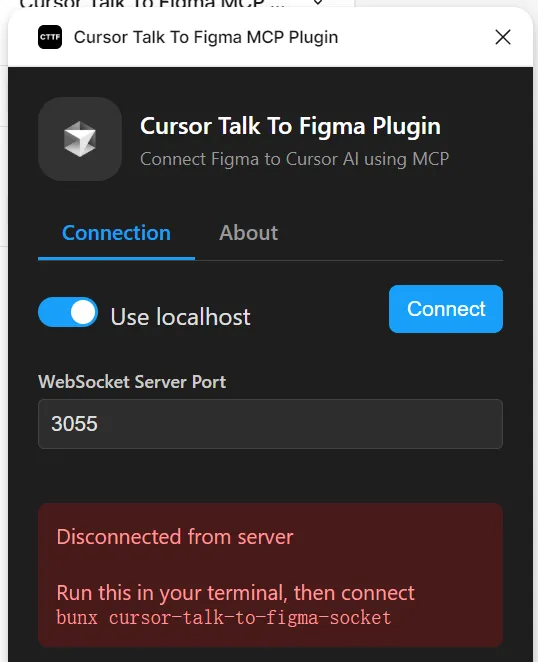538x662 pixels.
Task: Click the 3055 port value
Action: pyautogui.click(x=74, y=424)
